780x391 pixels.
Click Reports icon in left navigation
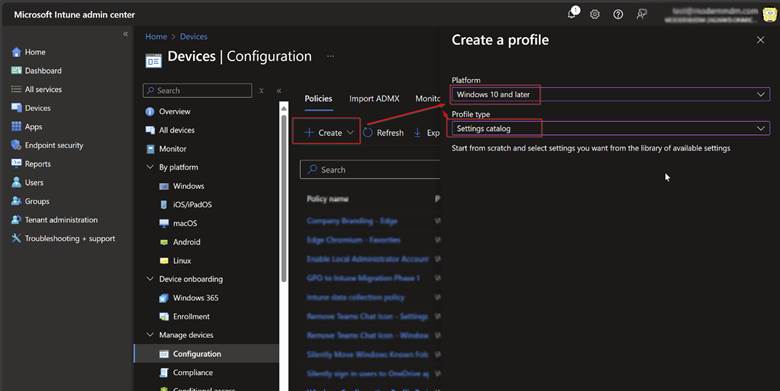(16, 164)
